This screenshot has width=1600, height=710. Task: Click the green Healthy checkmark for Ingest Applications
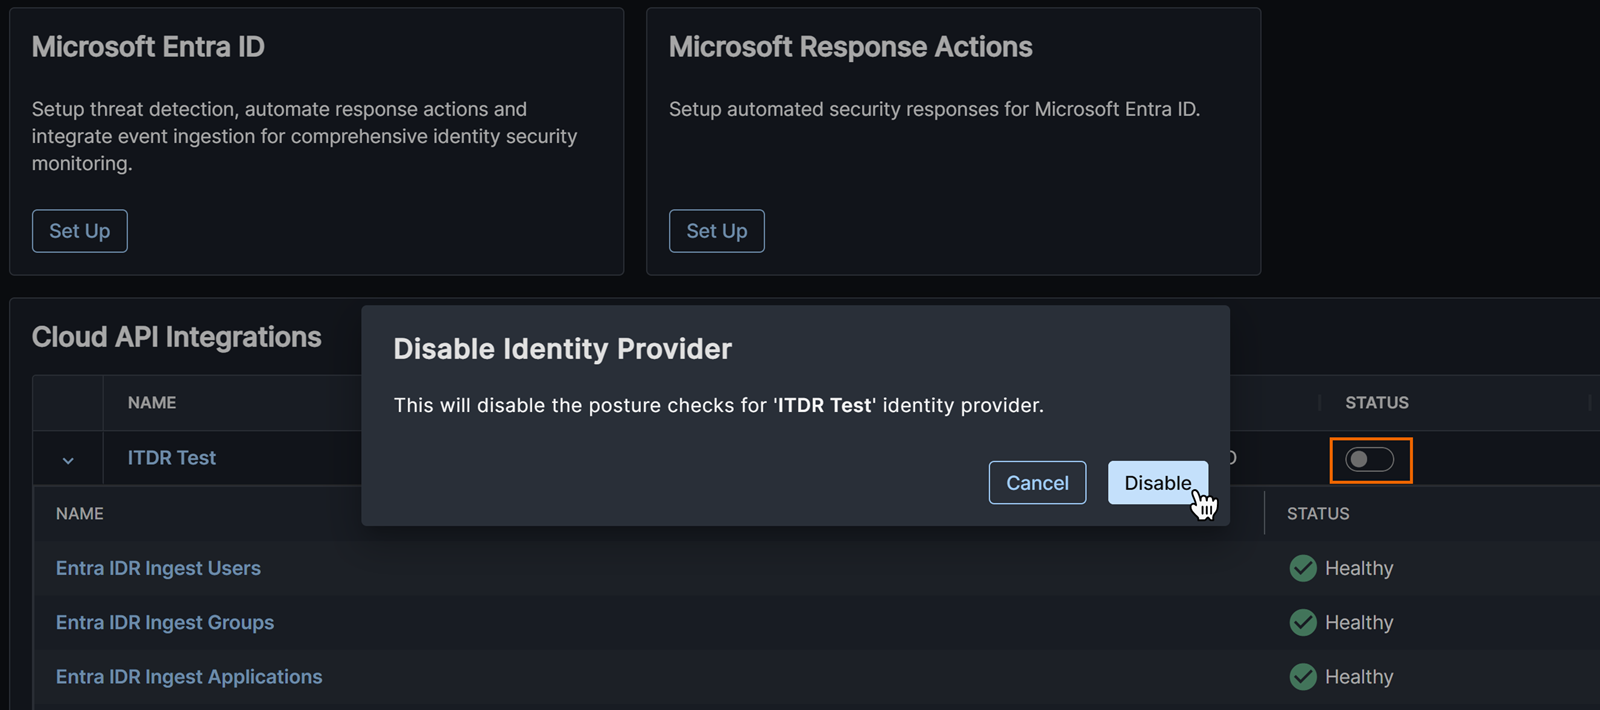1303,677
